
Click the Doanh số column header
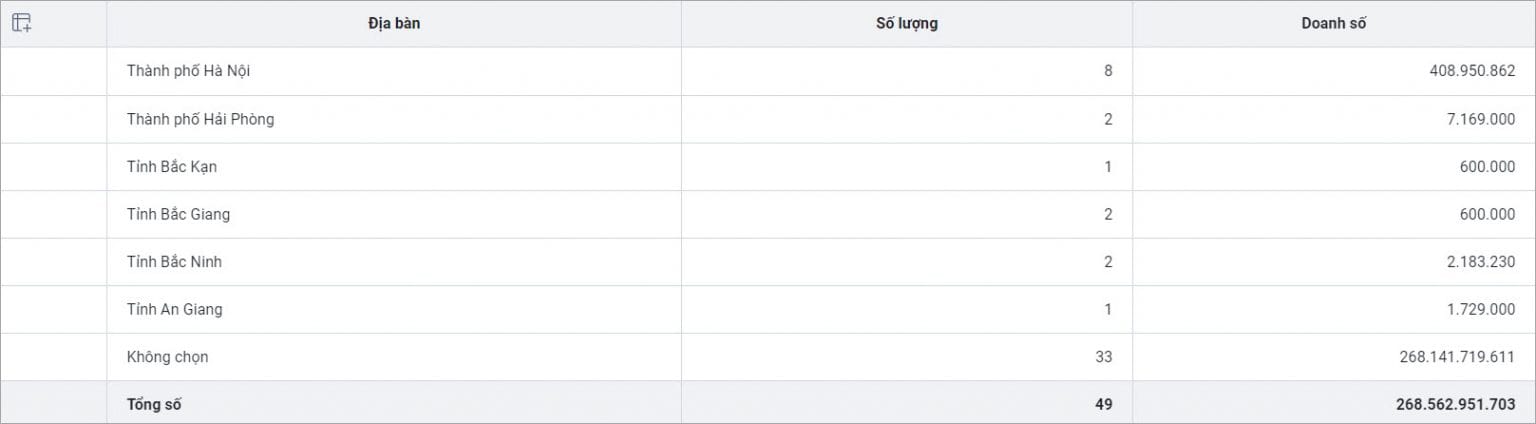coord(1334,24)
